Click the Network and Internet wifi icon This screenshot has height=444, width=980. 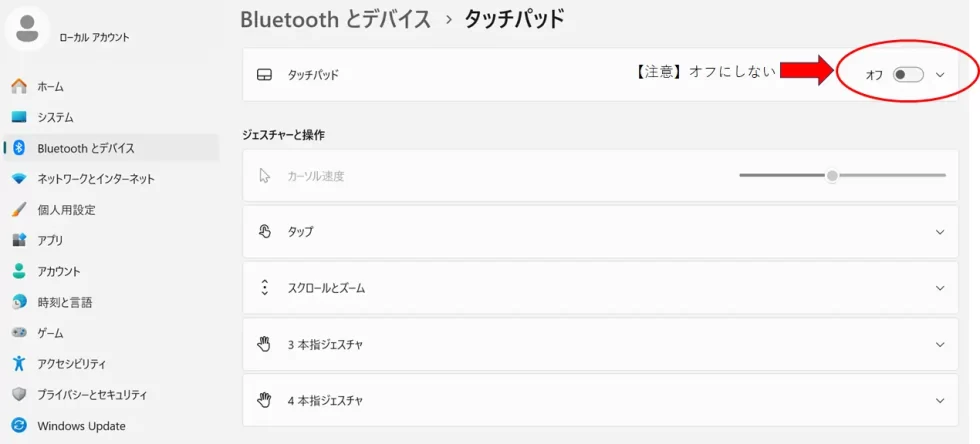tap(18, 179)
